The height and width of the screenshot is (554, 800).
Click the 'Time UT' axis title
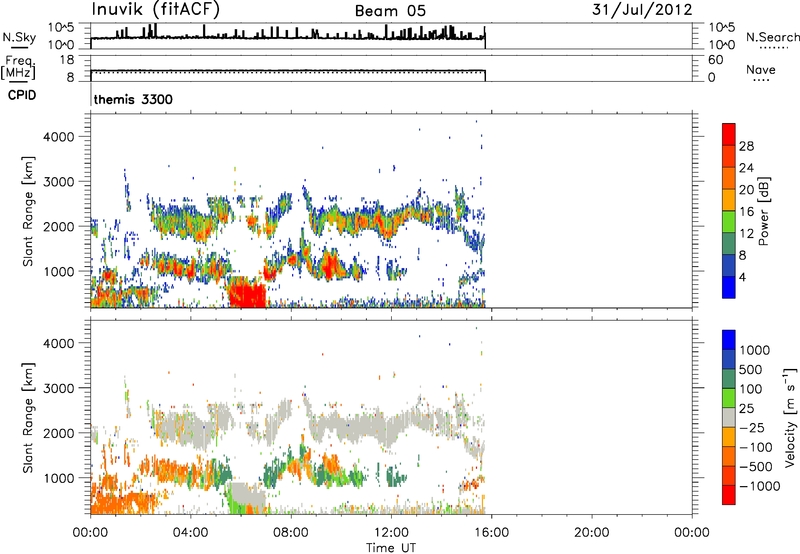point(391,547)
